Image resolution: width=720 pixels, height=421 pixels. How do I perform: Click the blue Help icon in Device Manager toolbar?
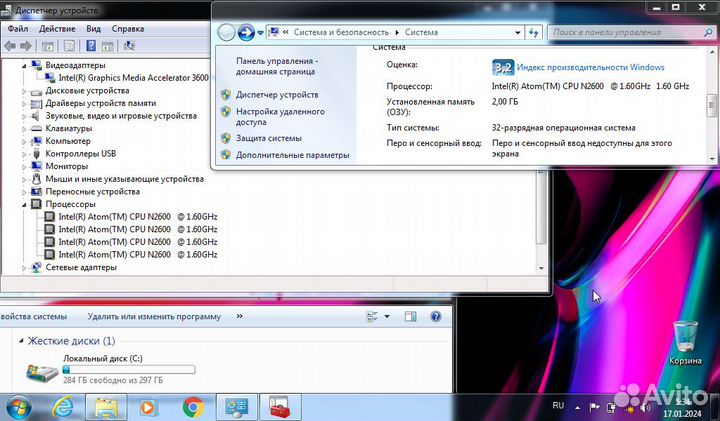(x=91, y=45)
